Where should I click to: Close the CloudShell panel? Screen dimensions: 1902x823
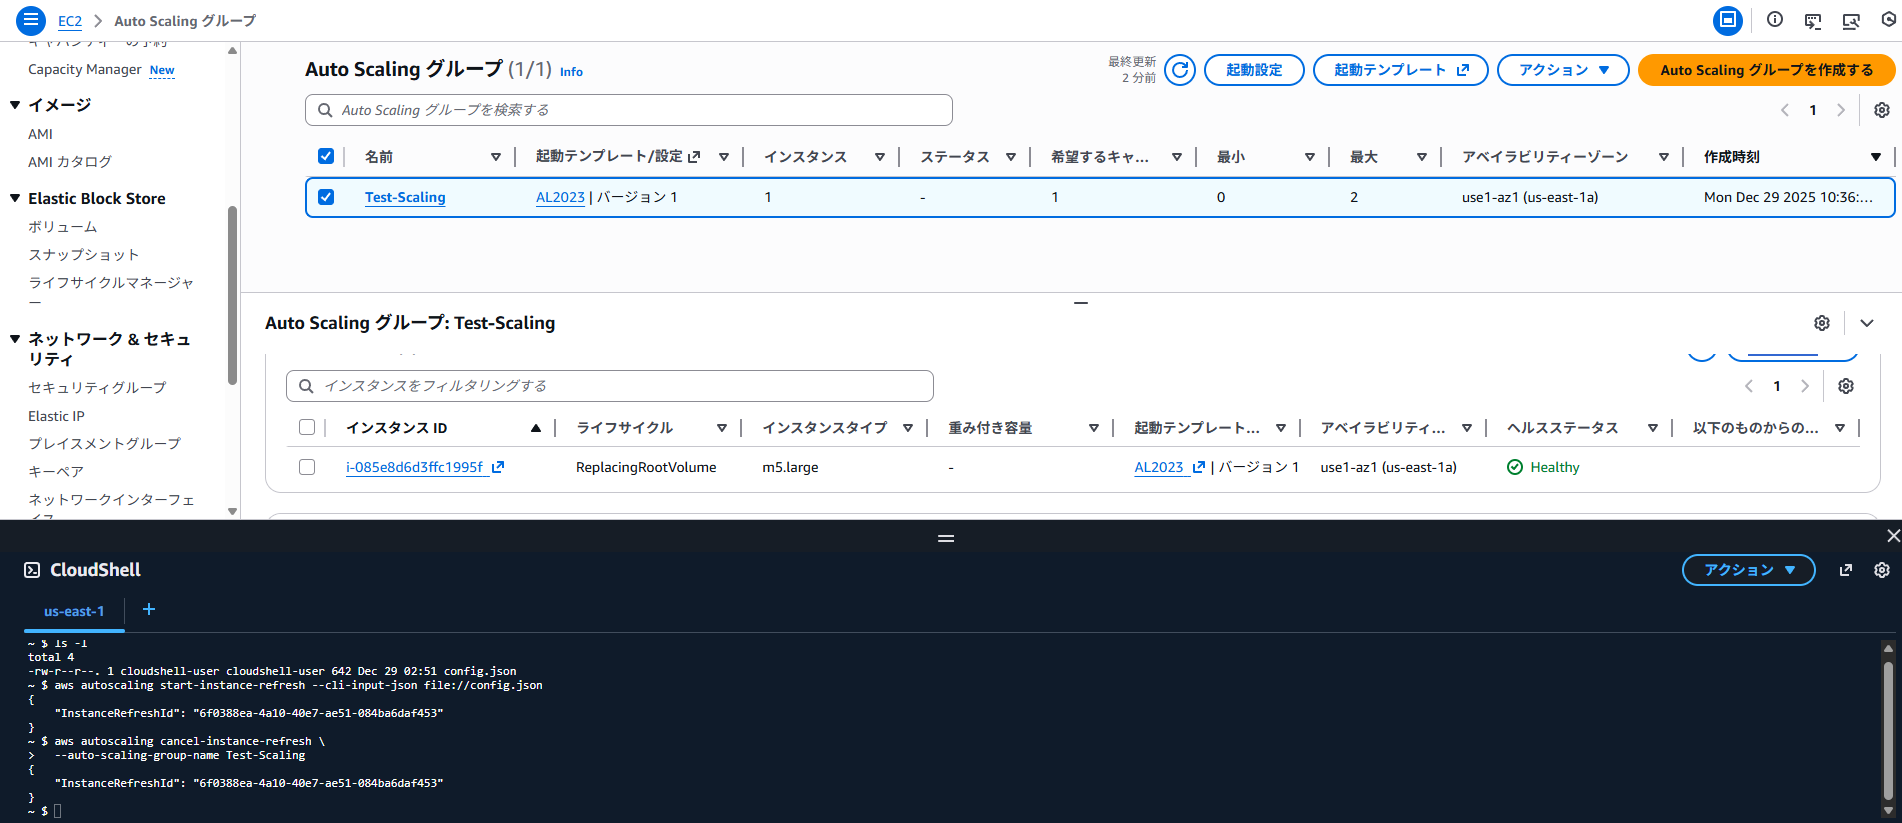(1892, 536)
